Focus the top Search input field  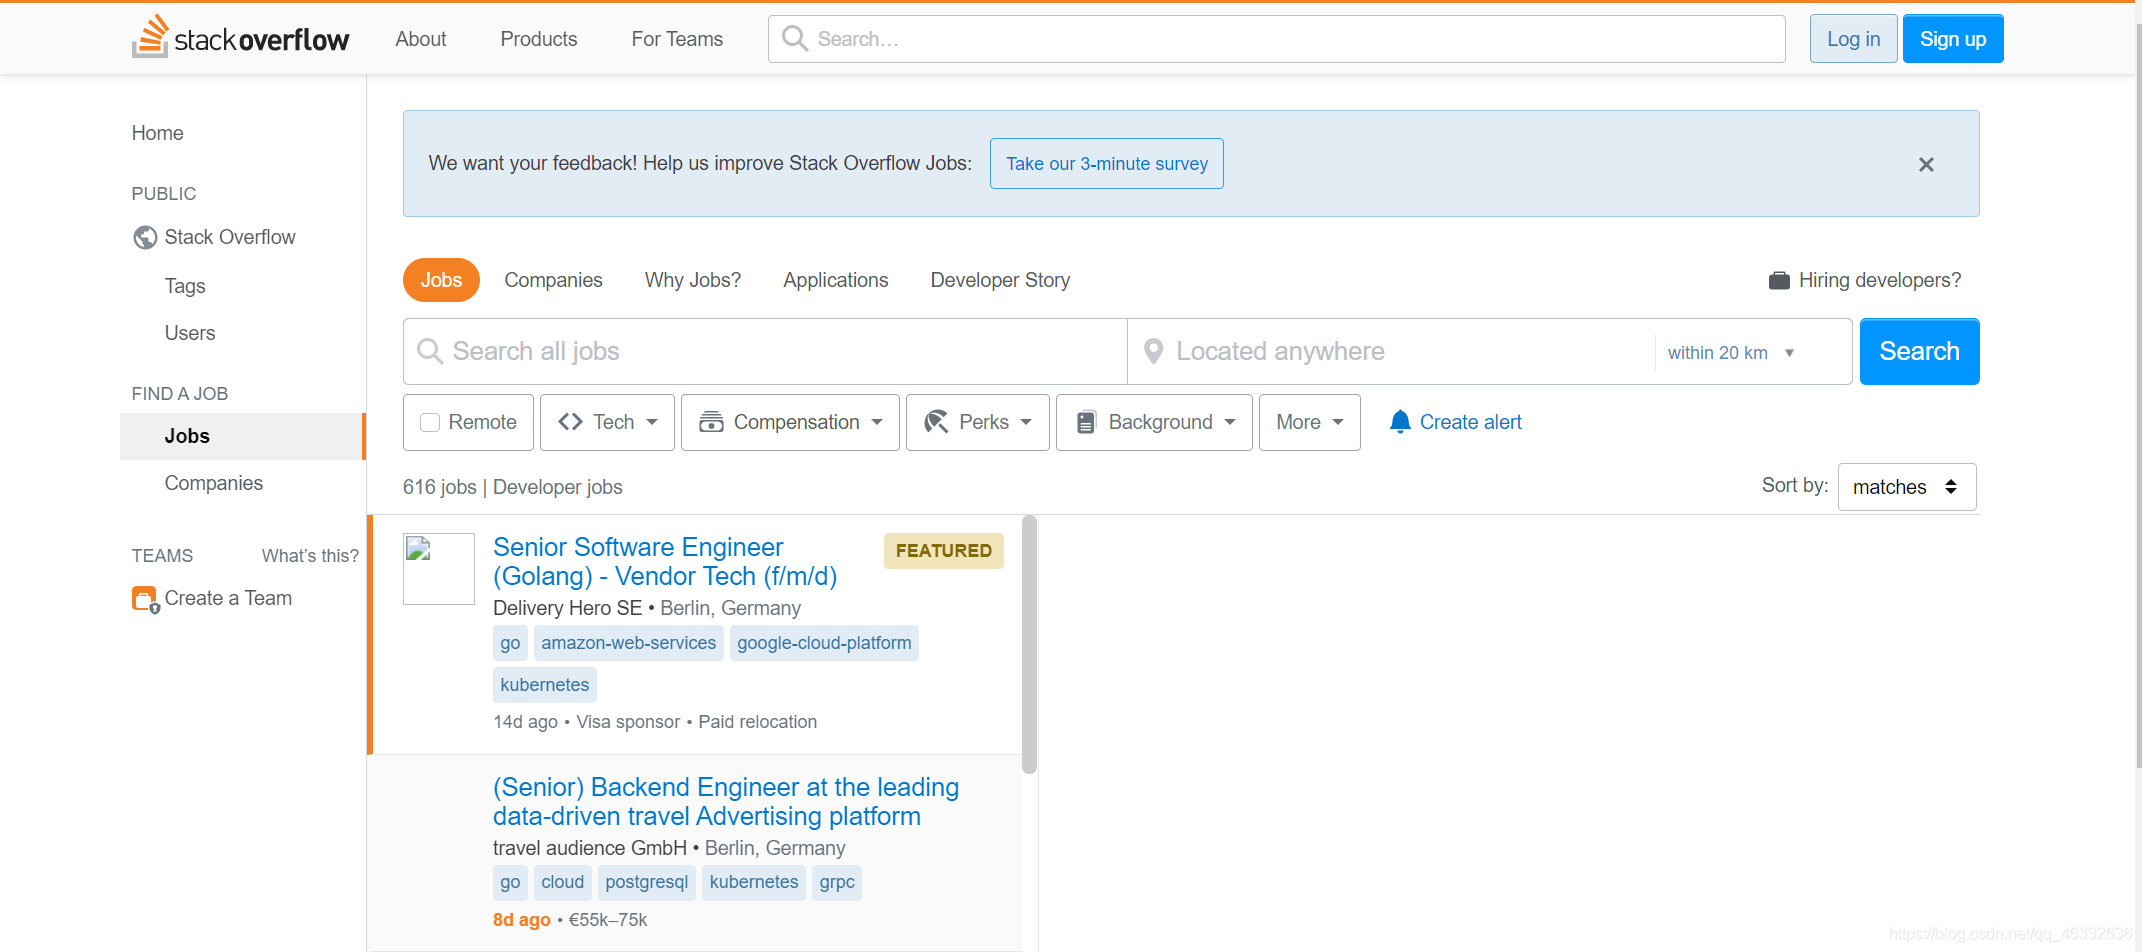click(x=1276, y=39)
